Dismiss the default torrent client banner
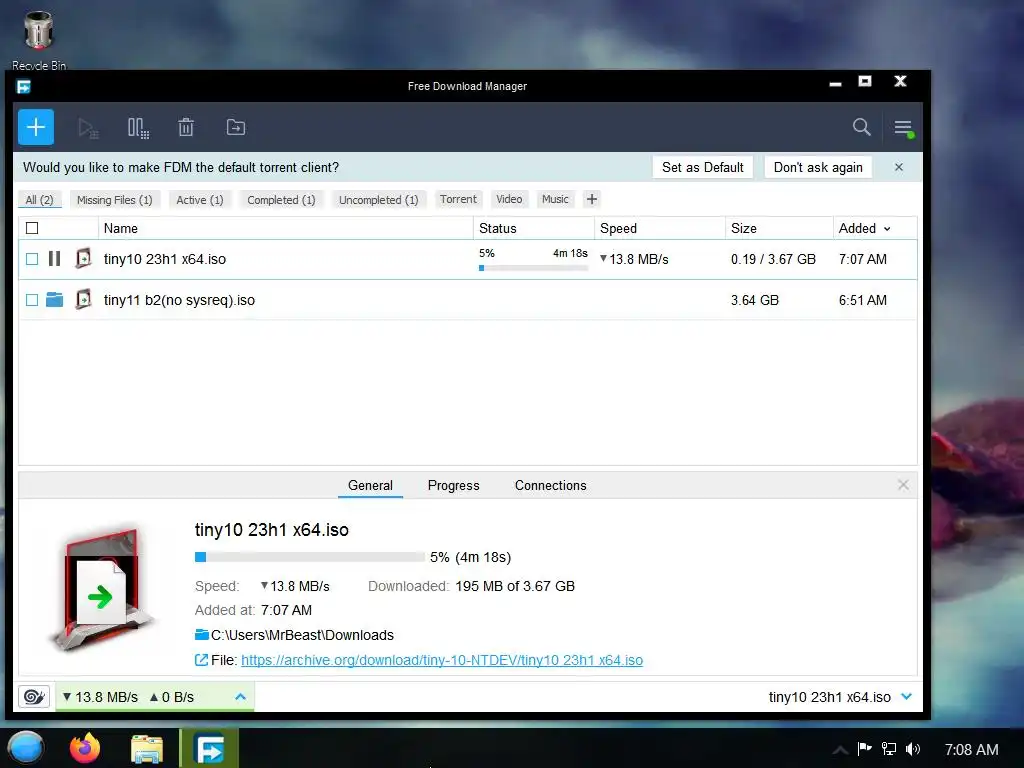Screen dimensions: 1024x768 click(899, 167)
